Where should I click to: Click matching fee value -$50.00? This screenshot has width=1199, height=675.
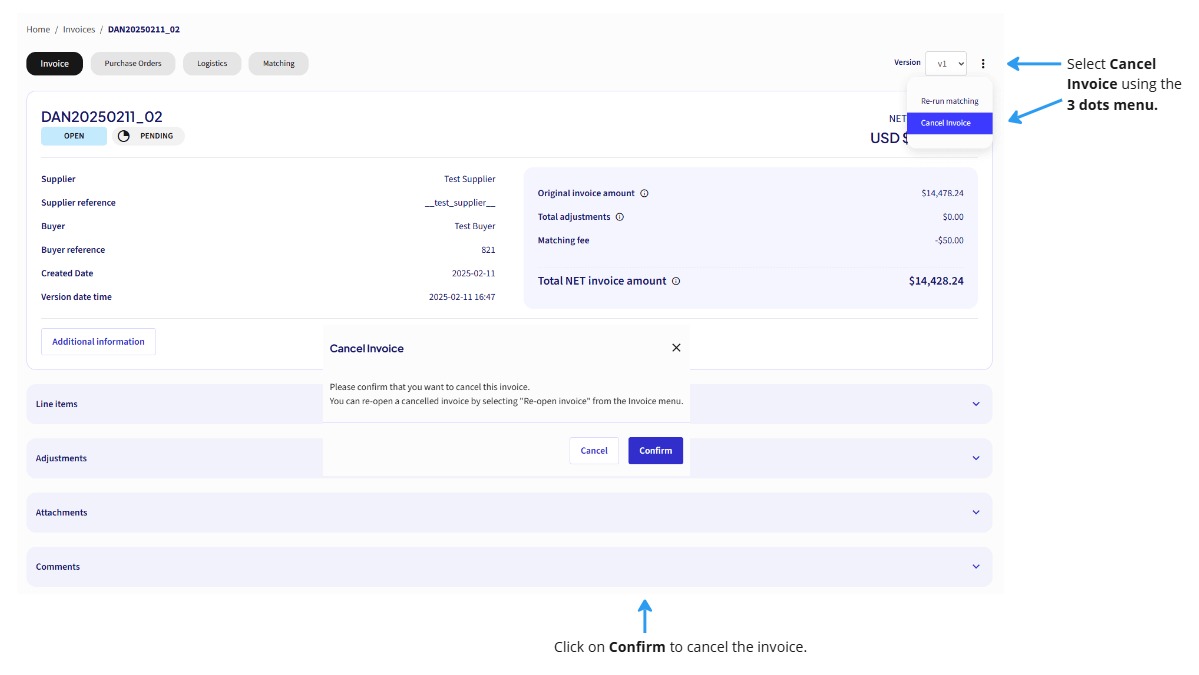[949, 240]
